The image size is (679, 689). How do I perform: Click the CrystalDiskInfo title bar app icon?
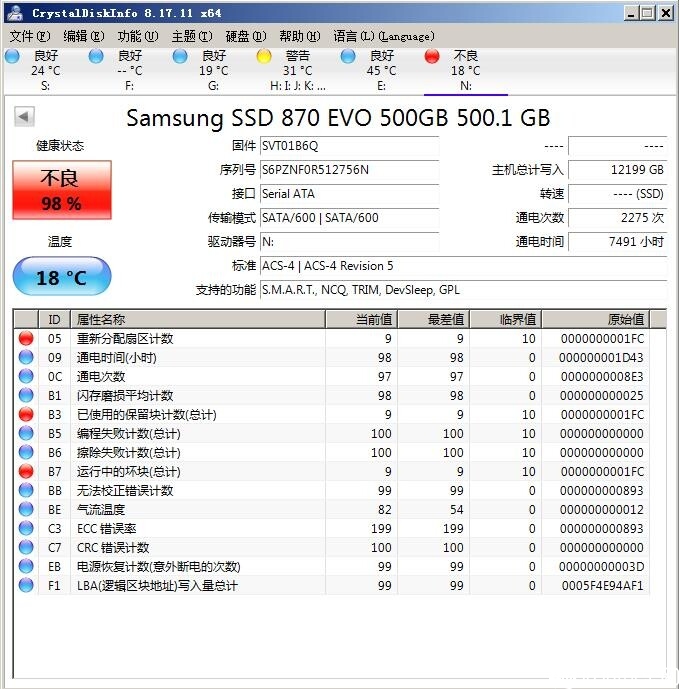point(15,12)
